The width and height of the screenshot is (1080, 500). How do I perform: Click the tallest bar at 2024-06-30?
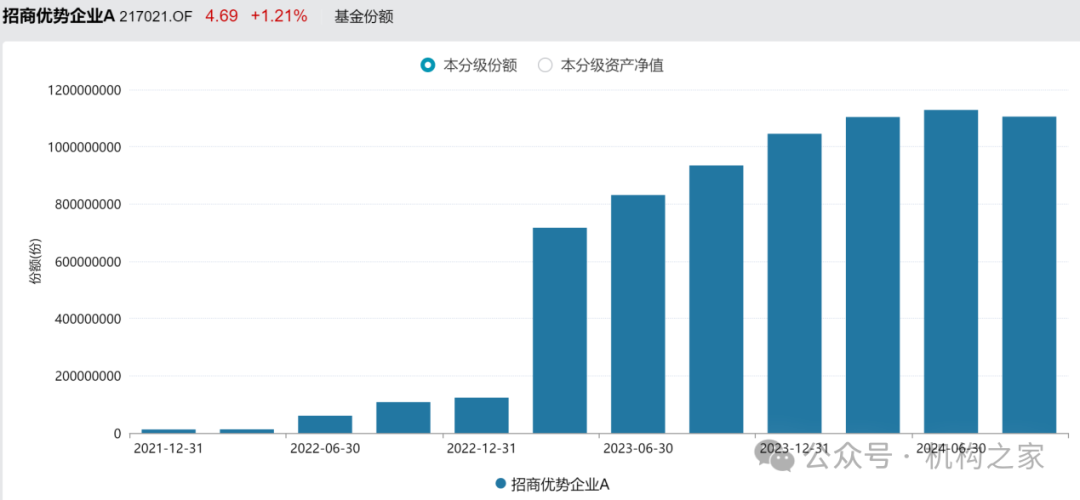coord(951,272)
